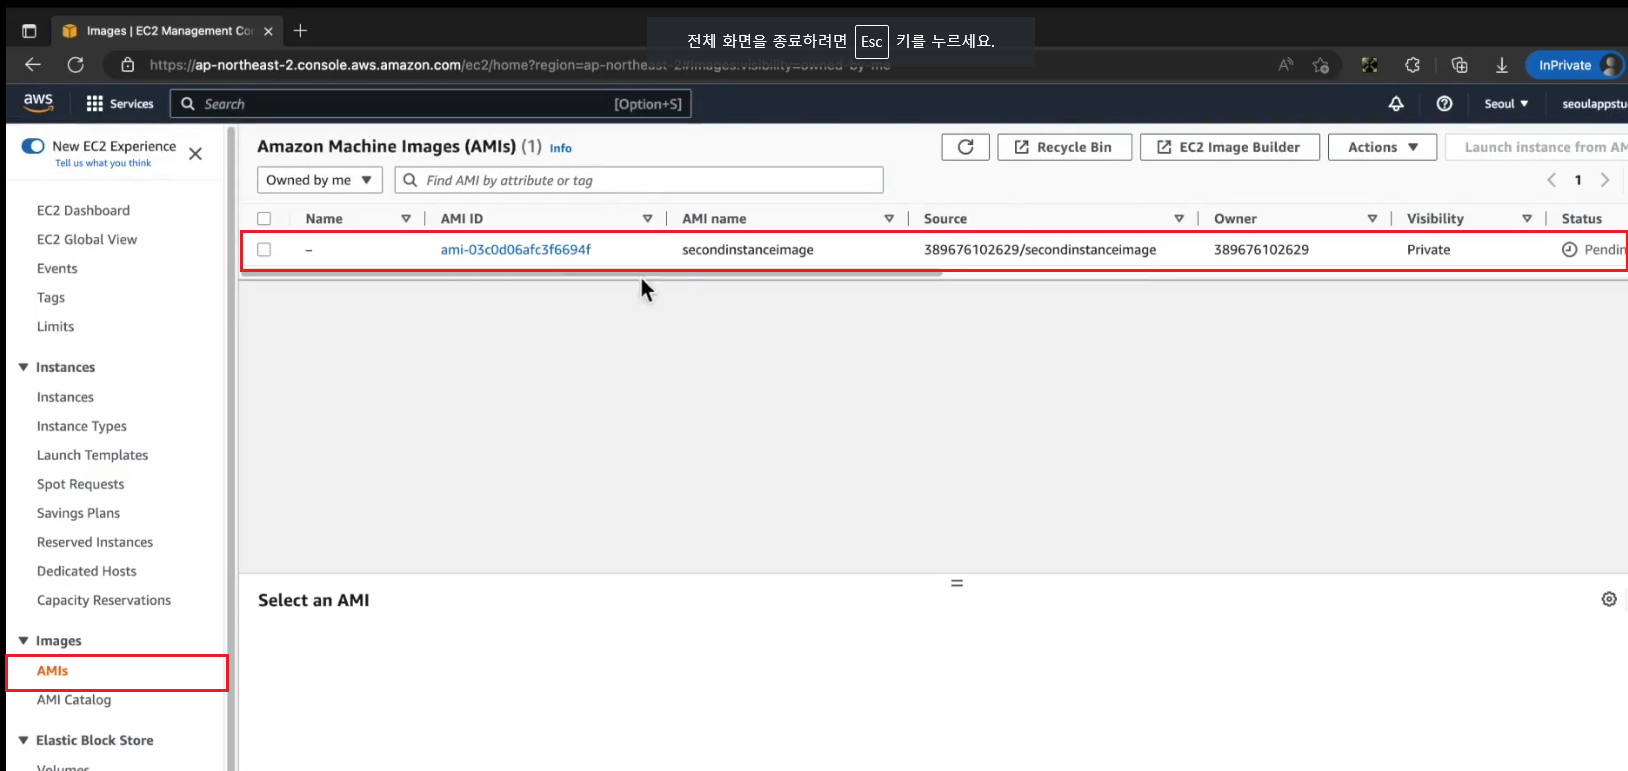Check the secondinstanceimage row checkbox
Viewport: 1628px width, 771px height.
tap(264, 250)
